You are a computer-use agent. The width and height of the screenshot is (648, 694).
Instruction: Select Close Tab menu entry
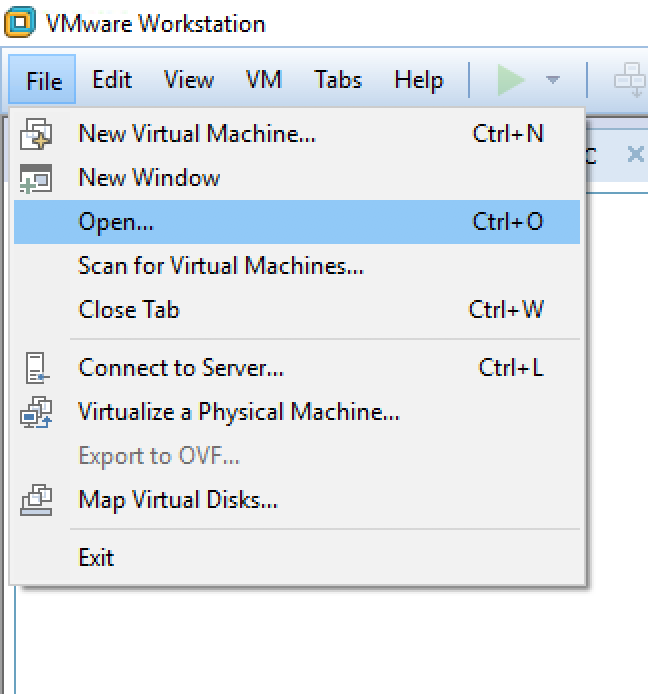129,310
